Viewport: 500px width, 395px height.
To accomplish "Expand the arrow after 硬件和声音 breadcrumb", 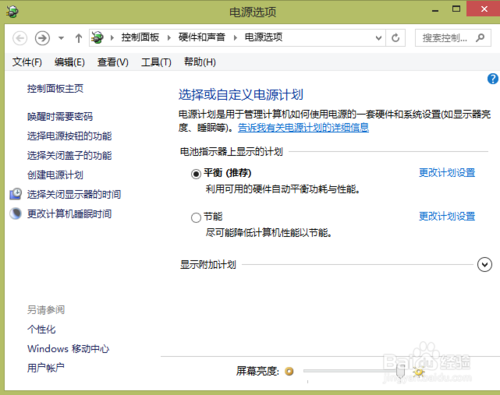I will coord(235,38).
